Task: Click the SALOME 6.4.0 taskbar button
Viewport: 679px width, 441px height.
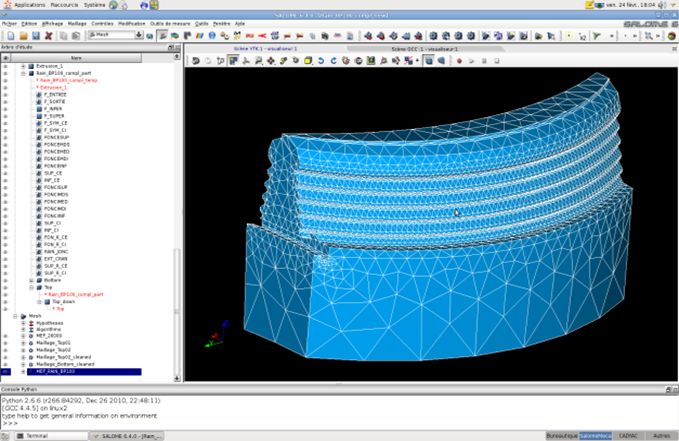Action: (127, 436)
